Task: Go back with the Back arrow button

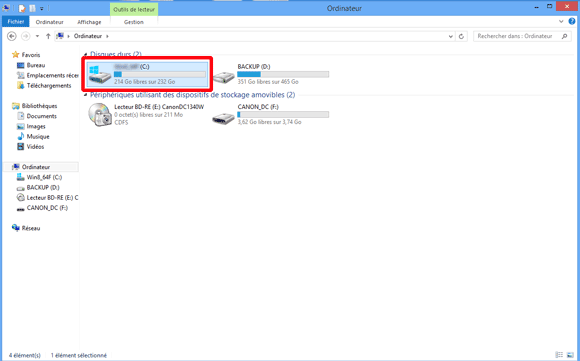Action: 12,36
